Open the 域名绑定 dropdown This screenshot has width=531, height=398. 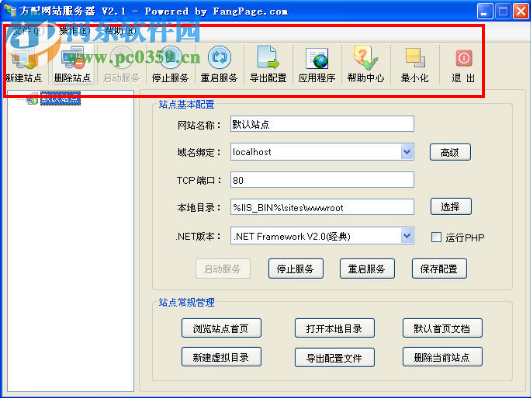pos(407,152)
